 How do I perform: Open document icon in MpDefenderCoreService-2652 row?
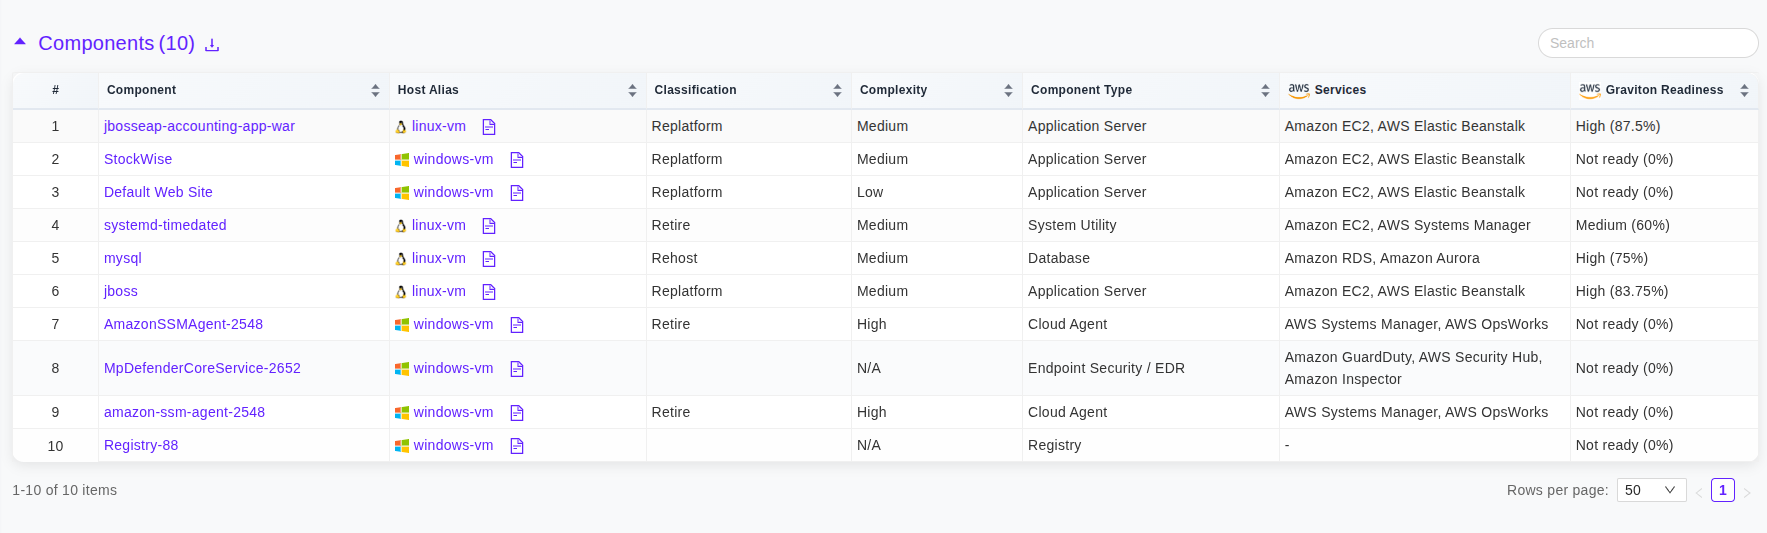click(x=517, y=369)
